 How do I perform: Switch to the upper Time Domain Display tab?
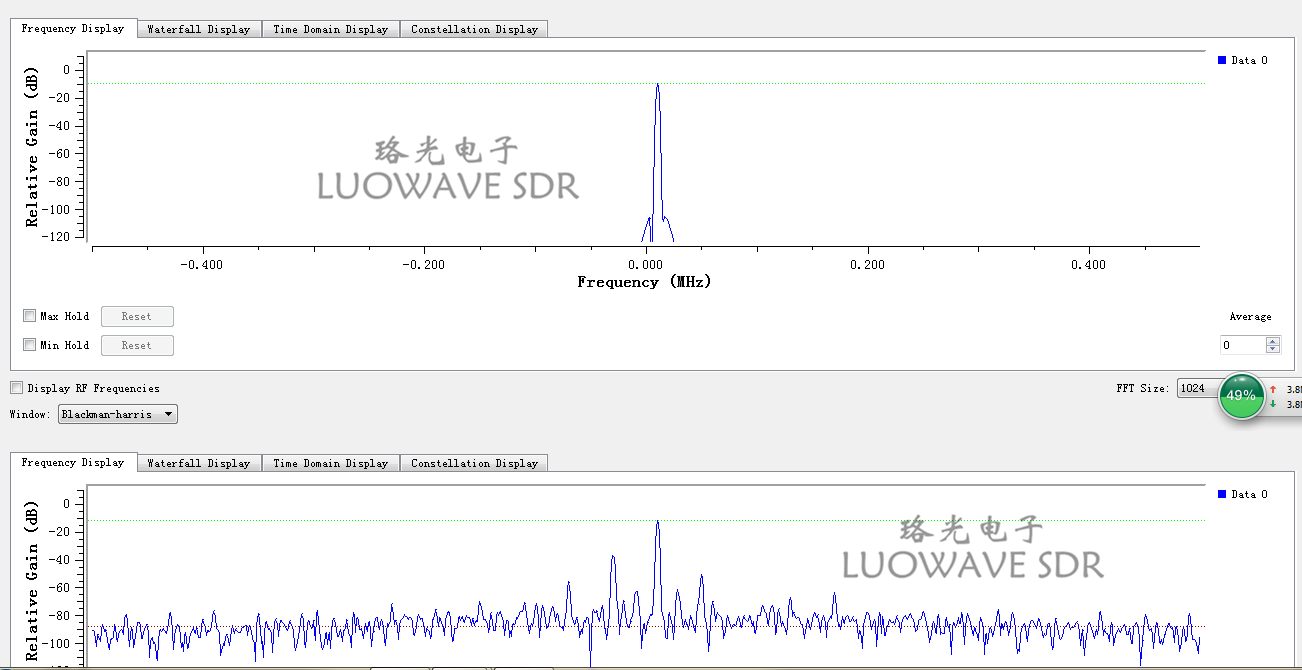point(331,29)
